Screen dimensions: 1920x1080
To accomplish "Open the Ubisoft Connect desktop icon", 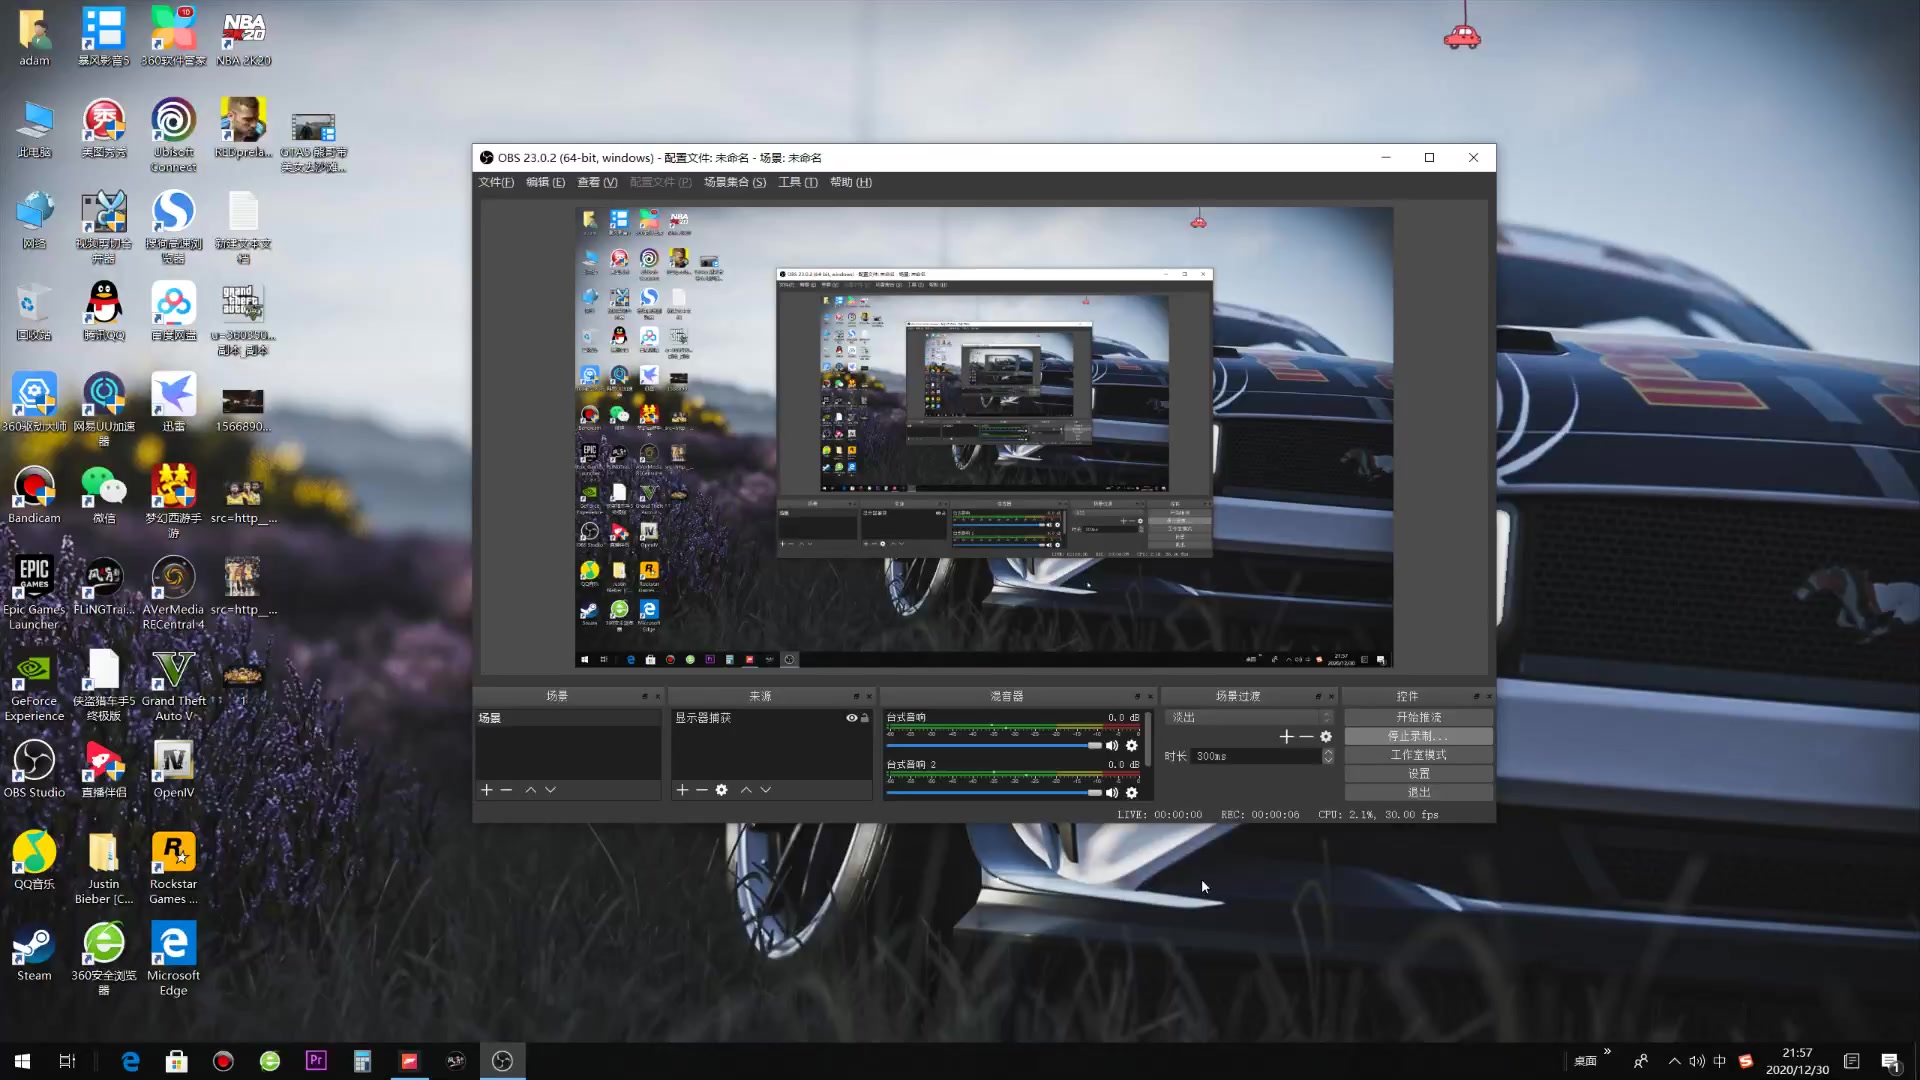I will [173, 135].
